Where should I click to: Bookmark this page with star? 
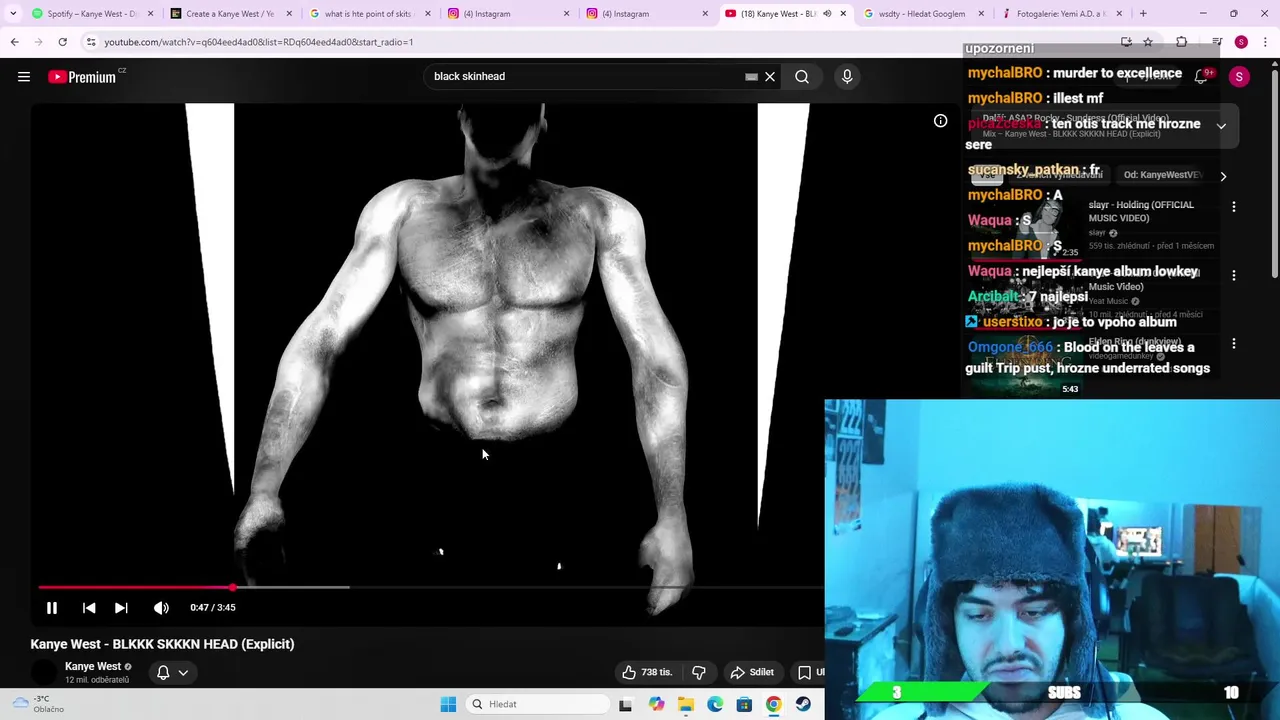click(1148, 42)
